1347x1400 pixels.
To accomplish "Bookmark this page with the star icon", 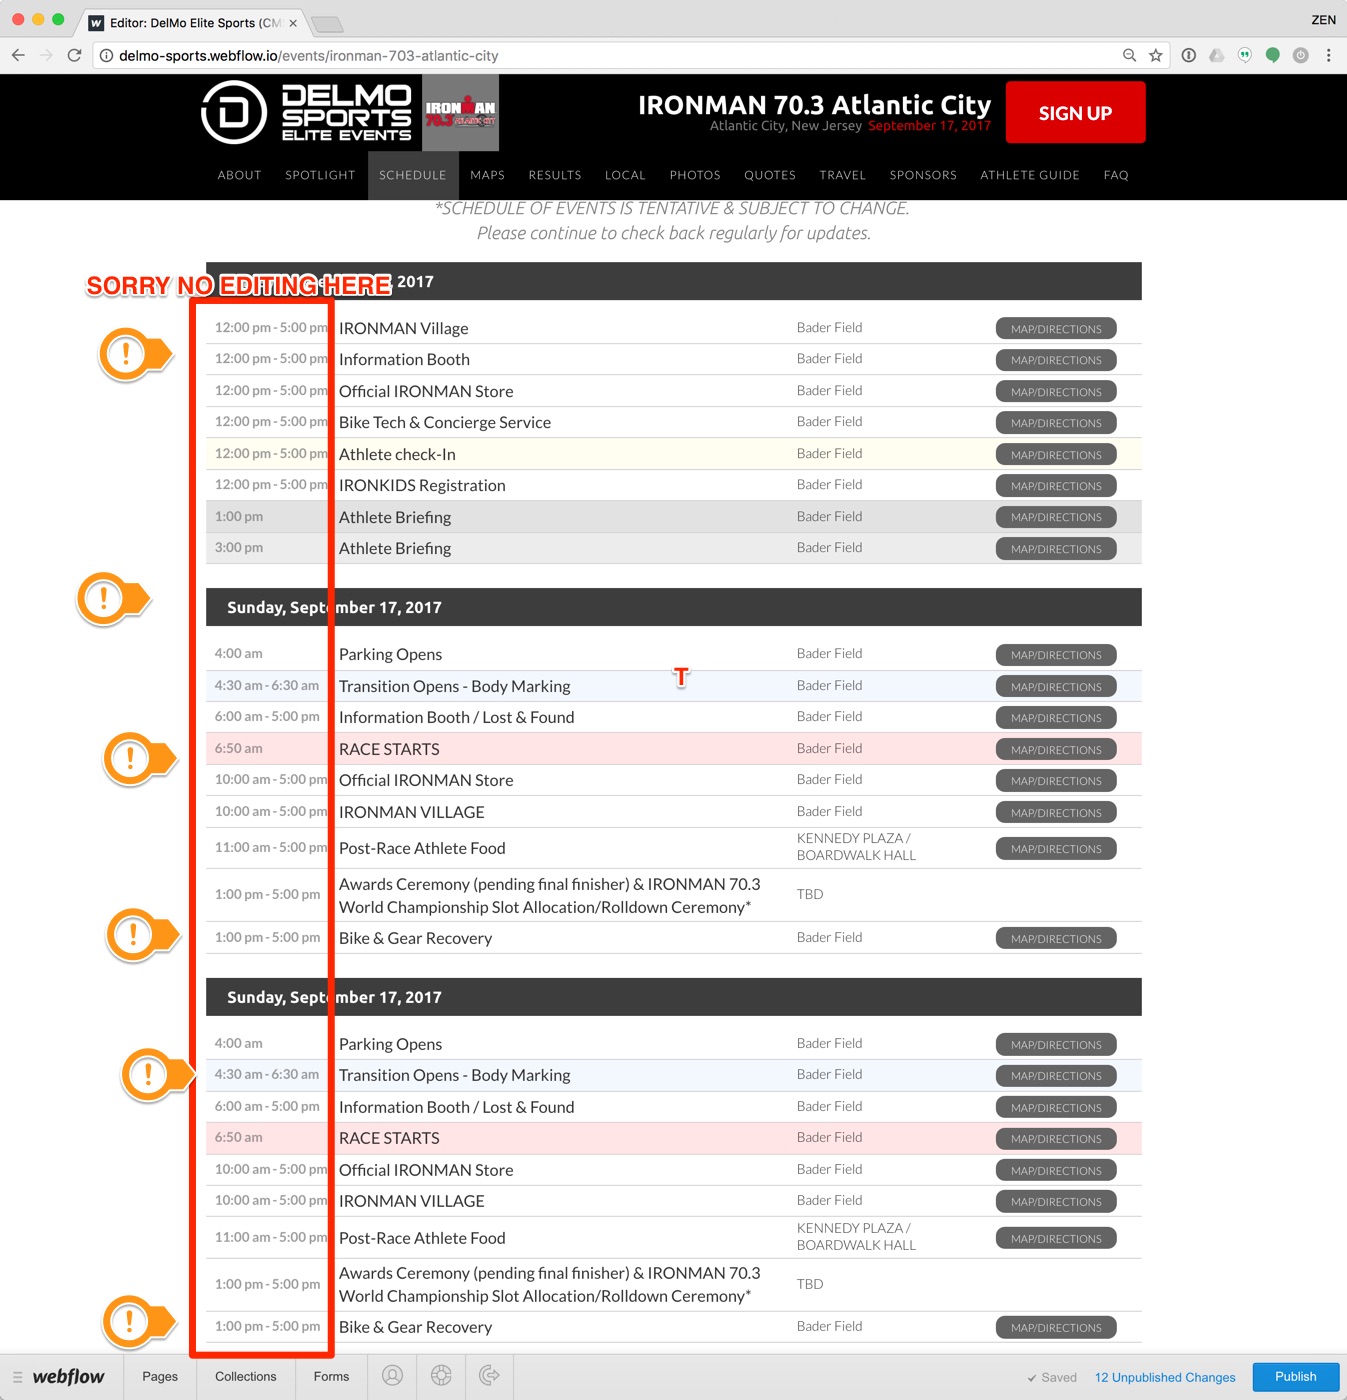I will 1156,55.
